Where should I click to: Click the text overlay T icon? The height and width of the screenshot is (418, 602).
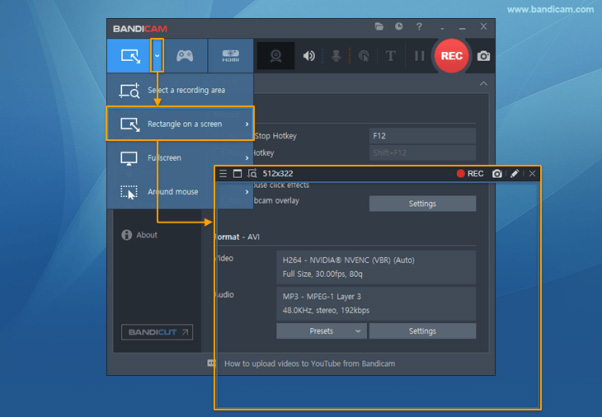click(x=391, y=56)
